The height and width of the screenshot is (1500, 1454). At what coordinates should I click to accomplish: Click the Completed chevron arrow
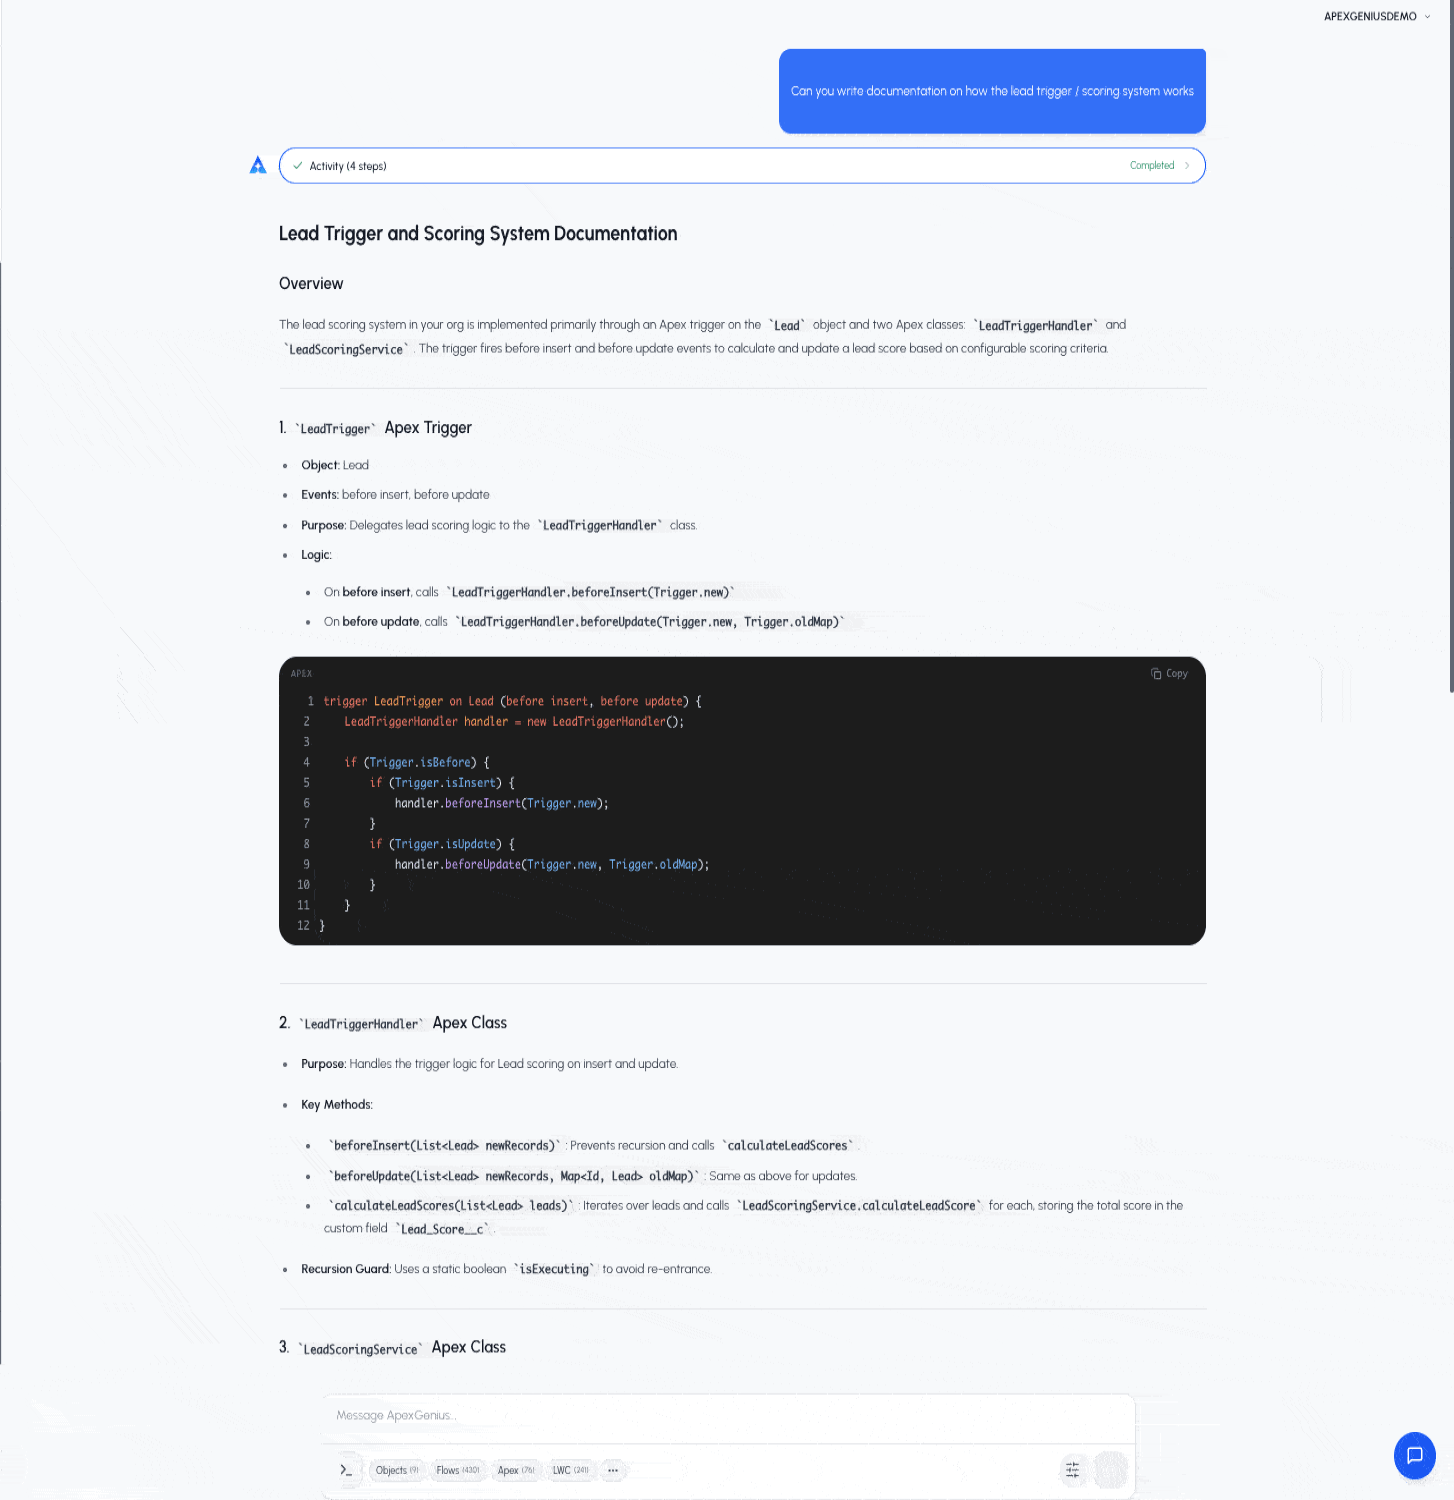click(x=1187, y=166)
